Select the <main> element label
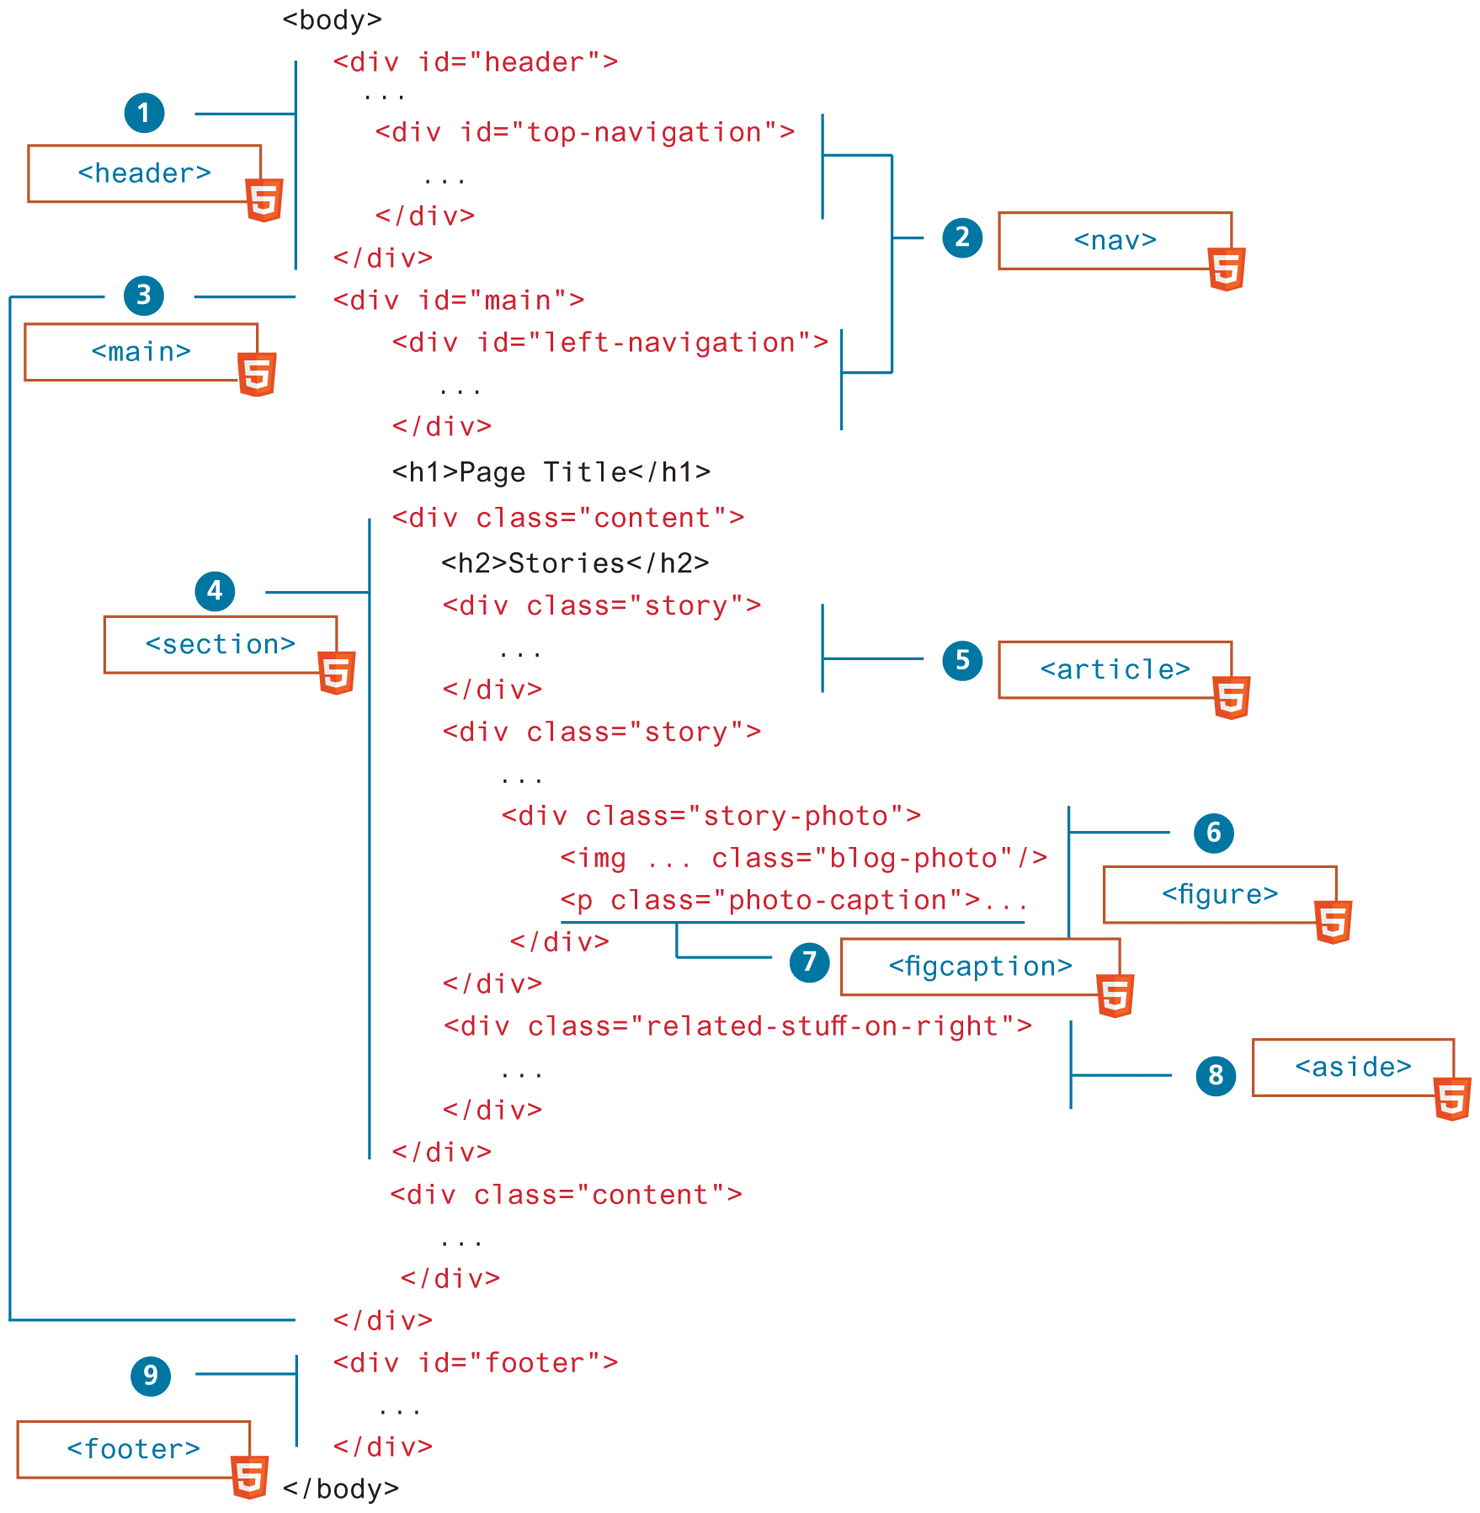1480x1513 pixels. 140,352
